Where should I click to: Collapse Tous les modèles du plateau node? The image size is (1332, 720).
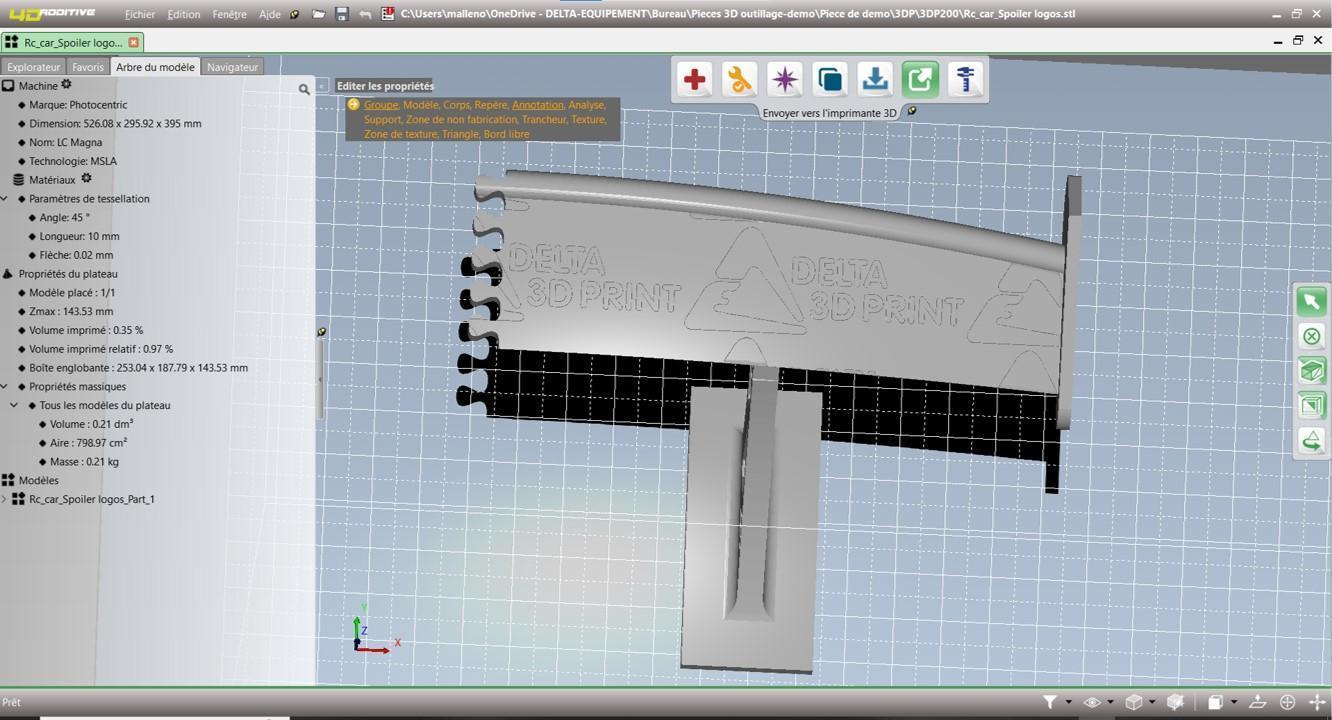(14, 405)
